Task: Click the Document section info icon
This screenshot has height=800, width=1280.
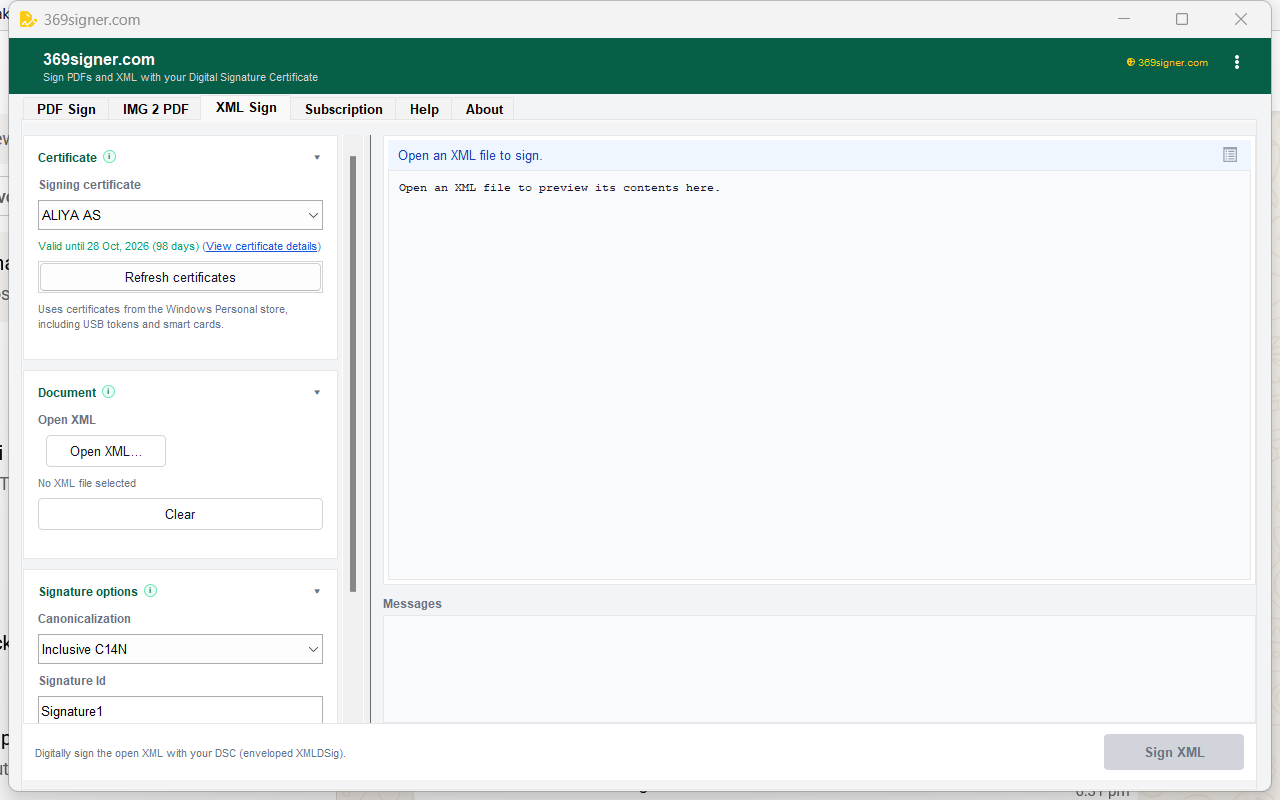Action: (109, 392)
